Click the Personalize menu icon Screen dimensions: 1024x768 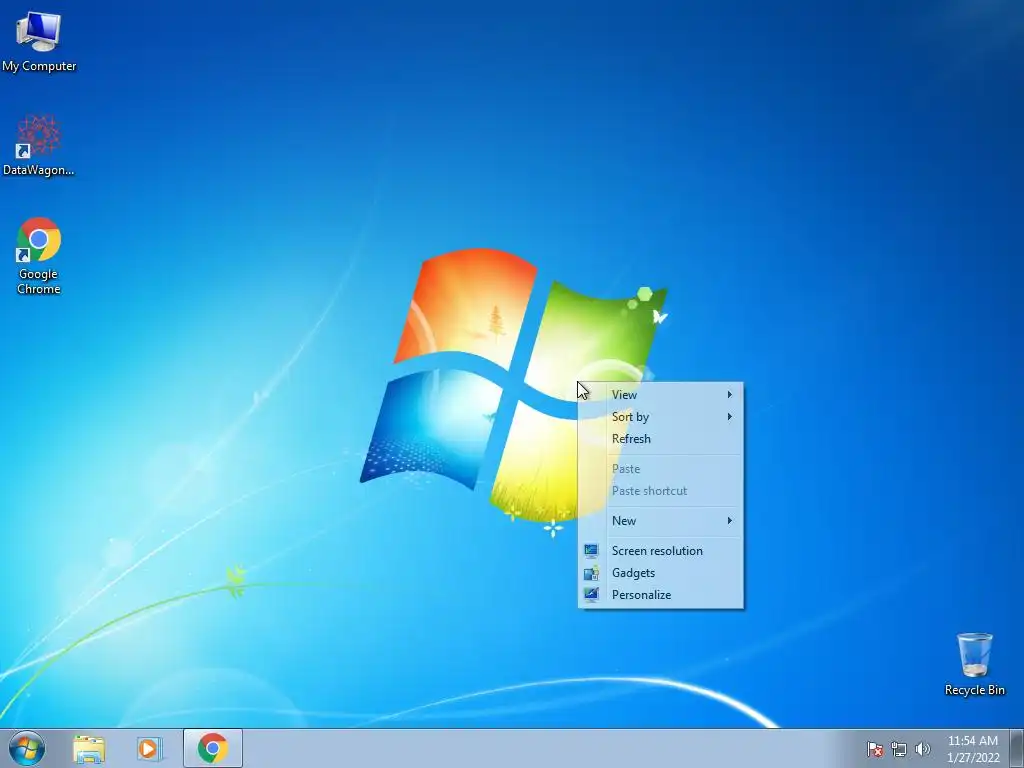tap(591, 595)
